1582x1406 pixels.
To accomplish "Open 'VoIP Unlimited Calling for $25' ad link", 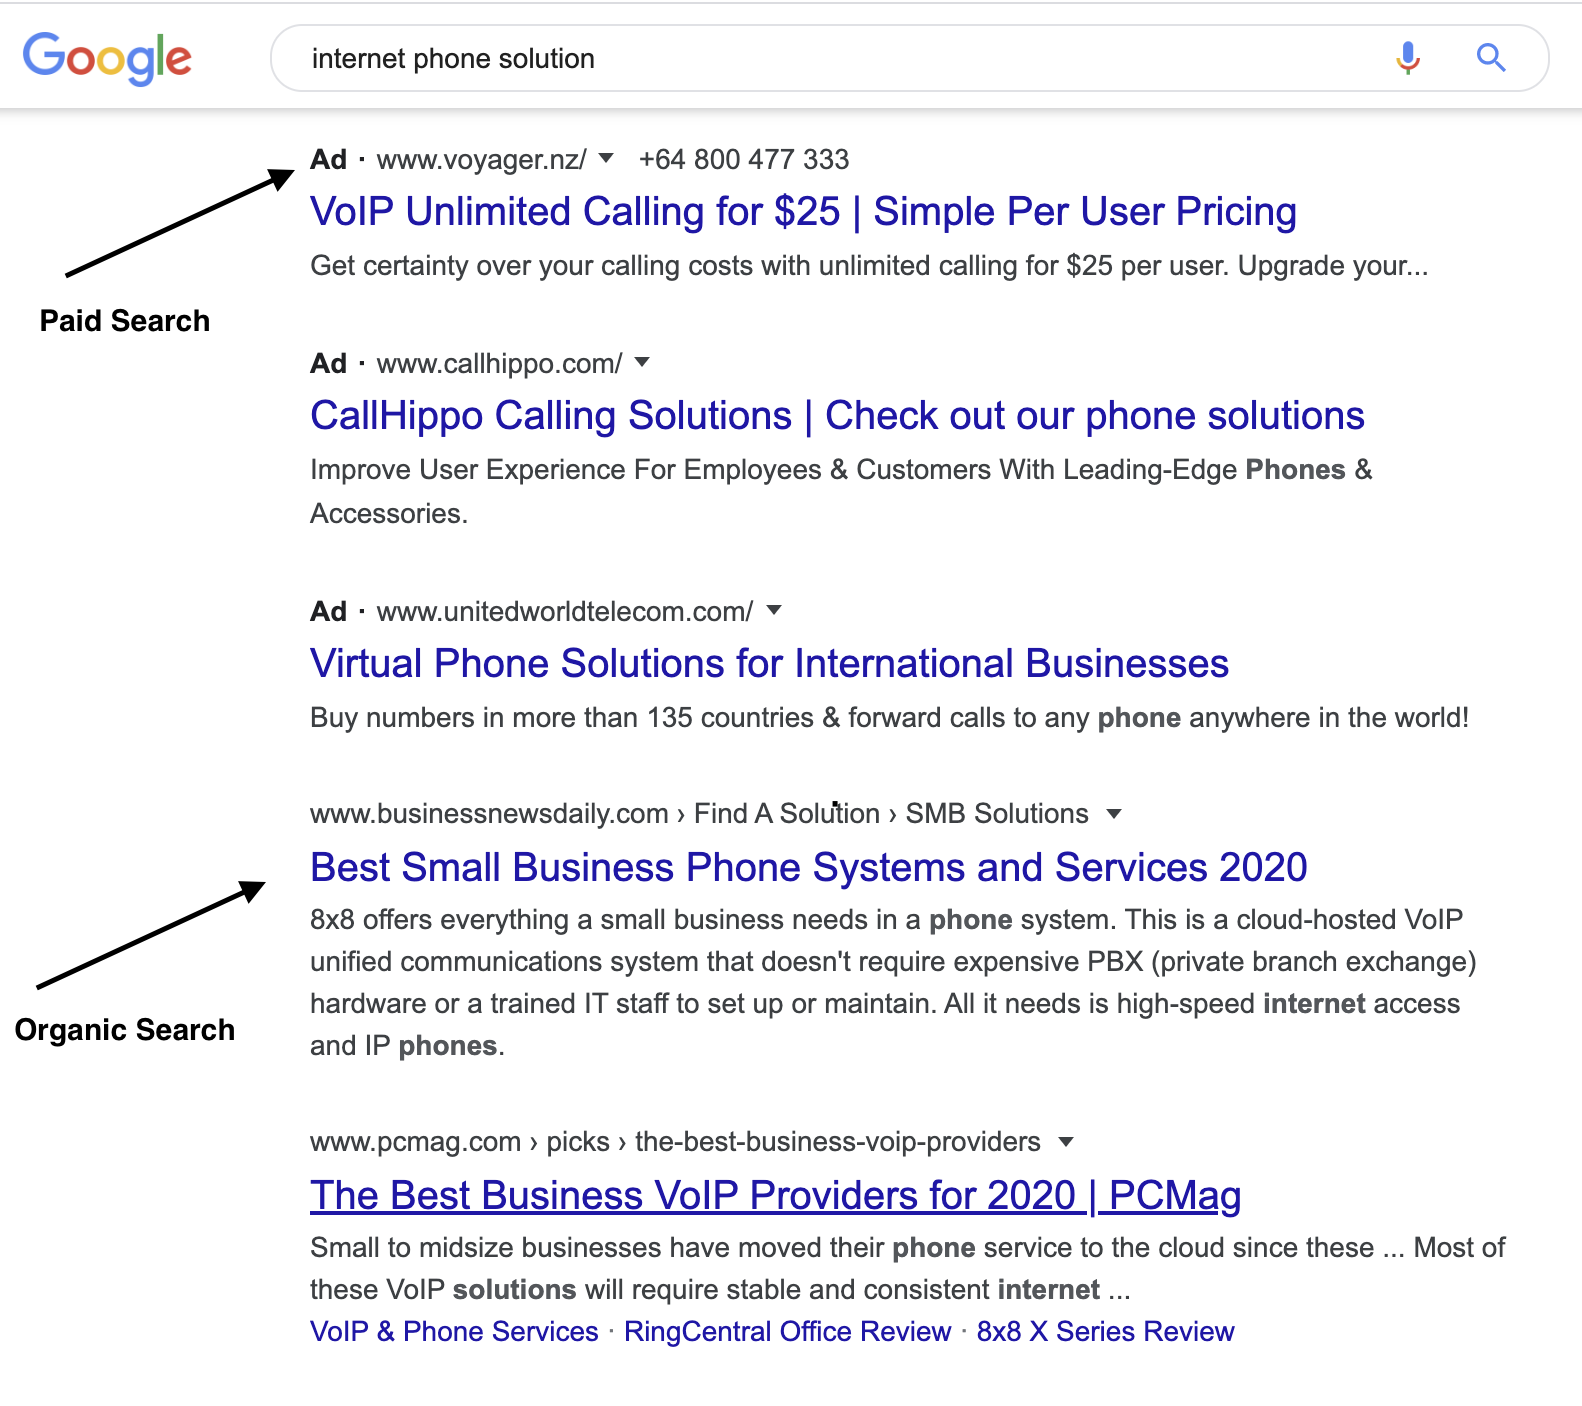I will tap(803, 212).
